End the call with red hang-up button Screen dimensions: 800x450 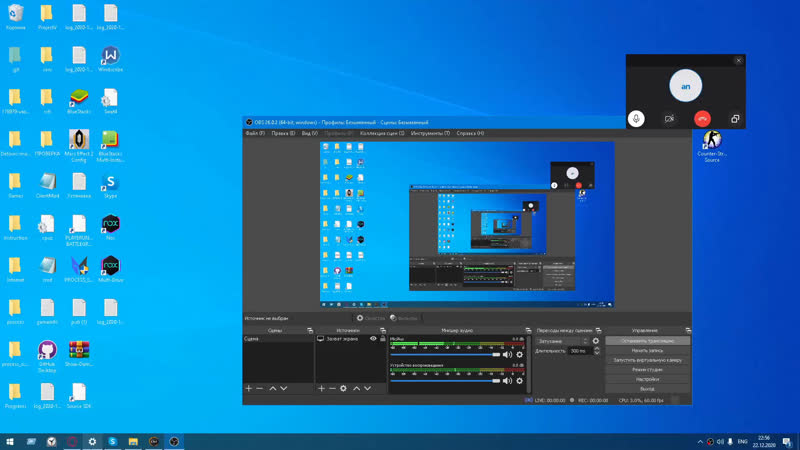coord(703,119)
